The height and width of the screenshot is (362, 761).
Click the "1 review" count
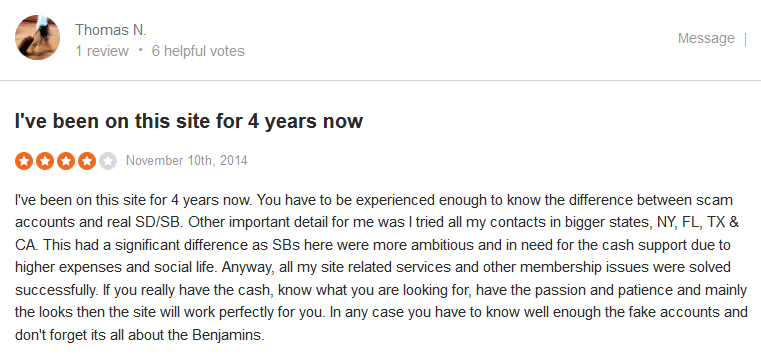pyautogui.click(x=102, y=51)
